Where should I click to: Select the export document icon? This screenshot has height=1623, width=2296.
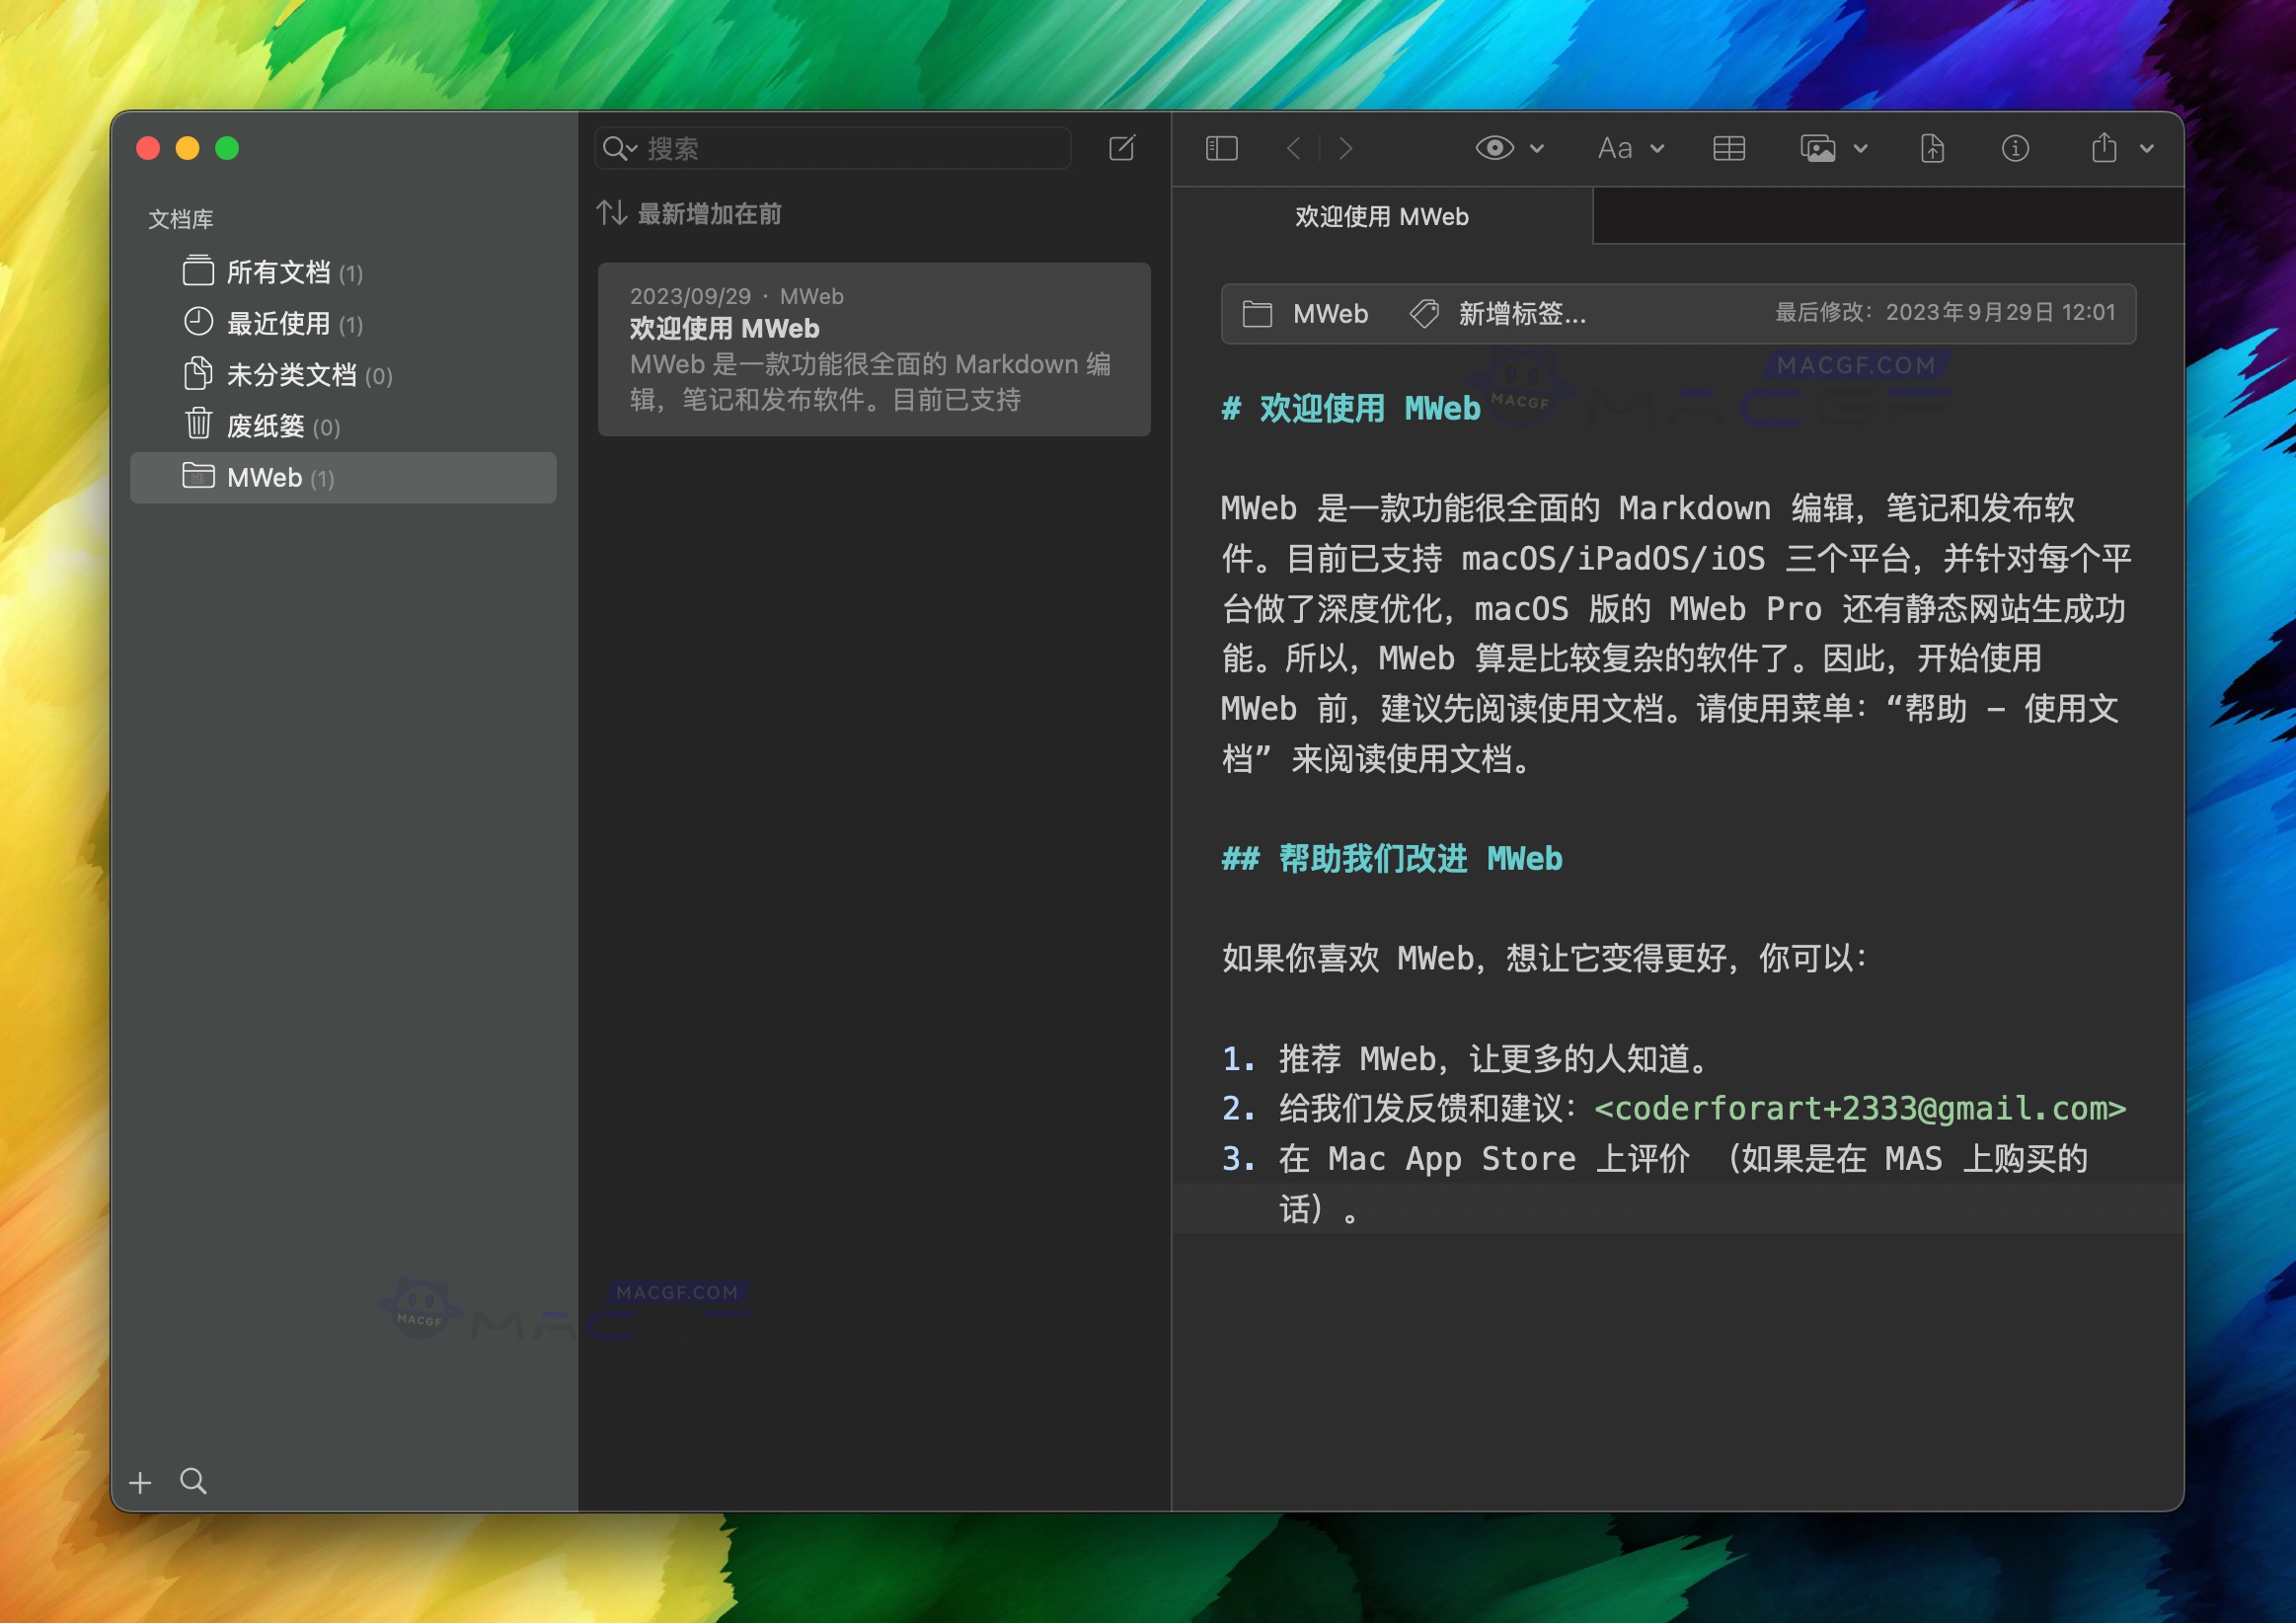click(1932, 148)
